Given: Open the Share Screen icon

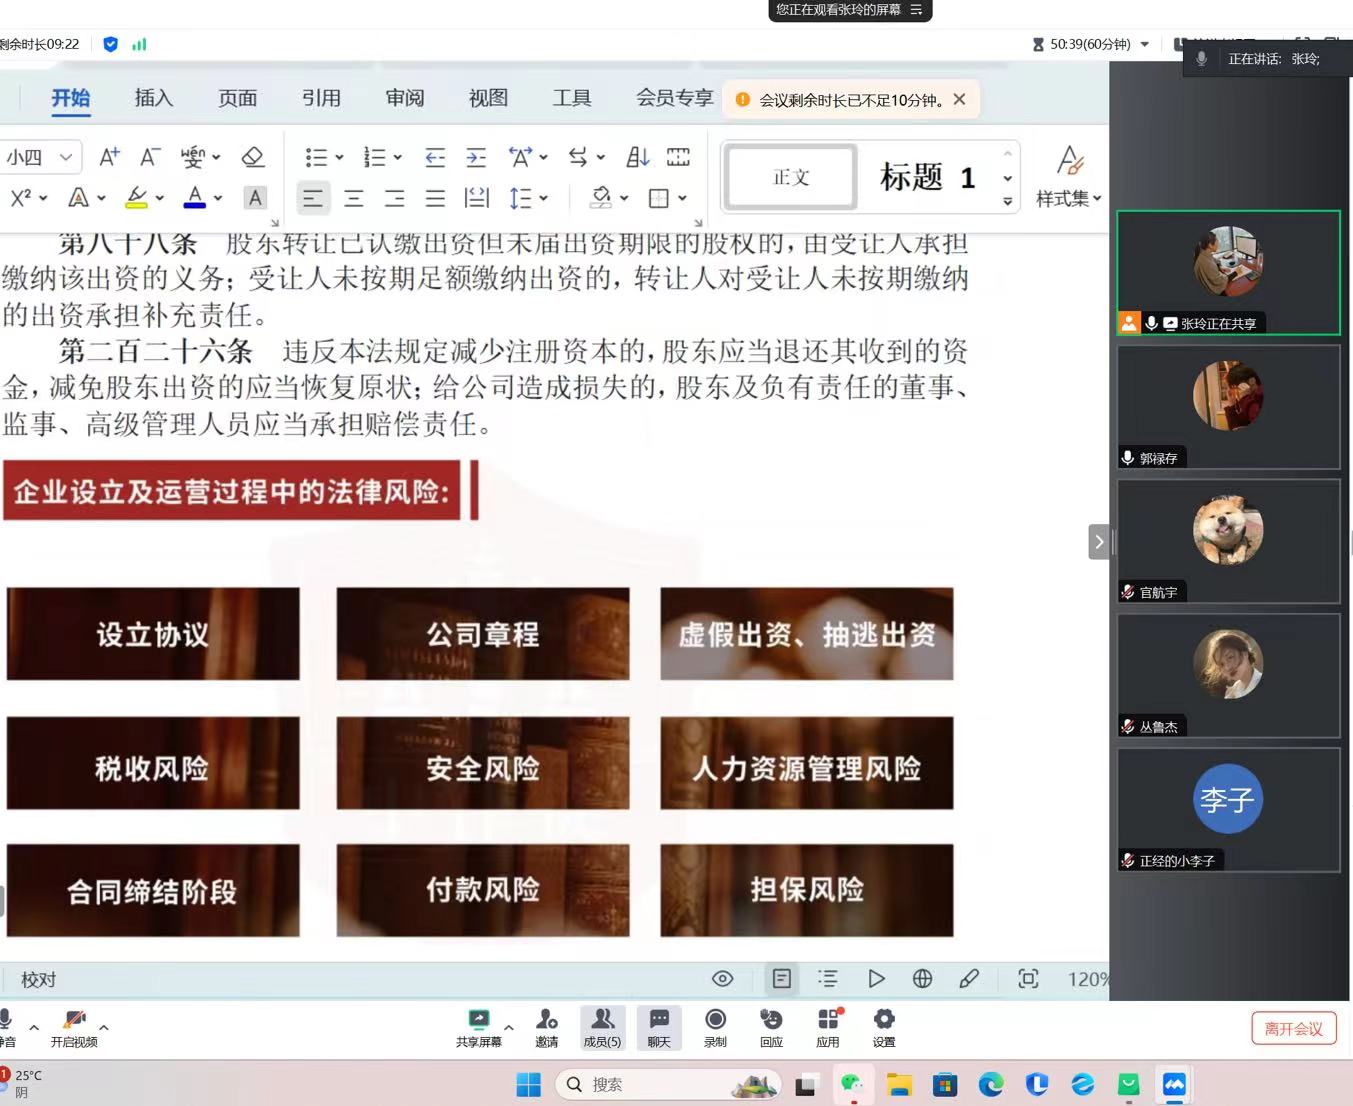Looking at the screenshot, I should click(479, 1027).
